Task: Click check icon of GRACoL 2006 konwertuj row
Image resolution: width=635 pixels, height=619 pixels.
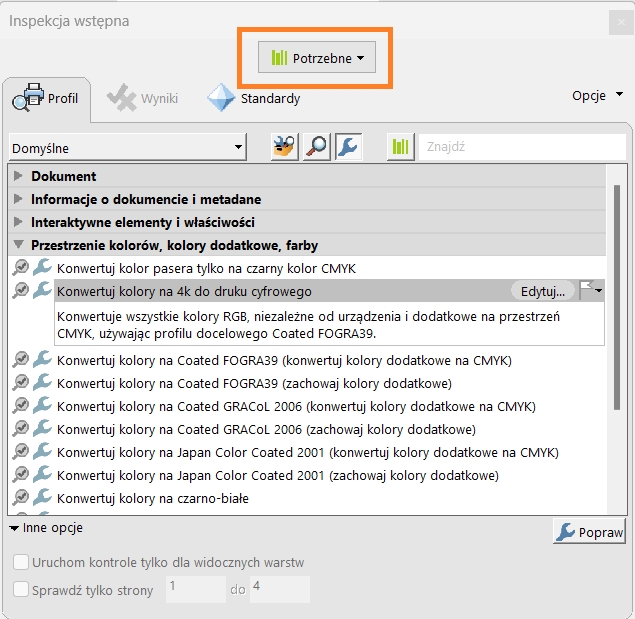Action: coord(21,406)
